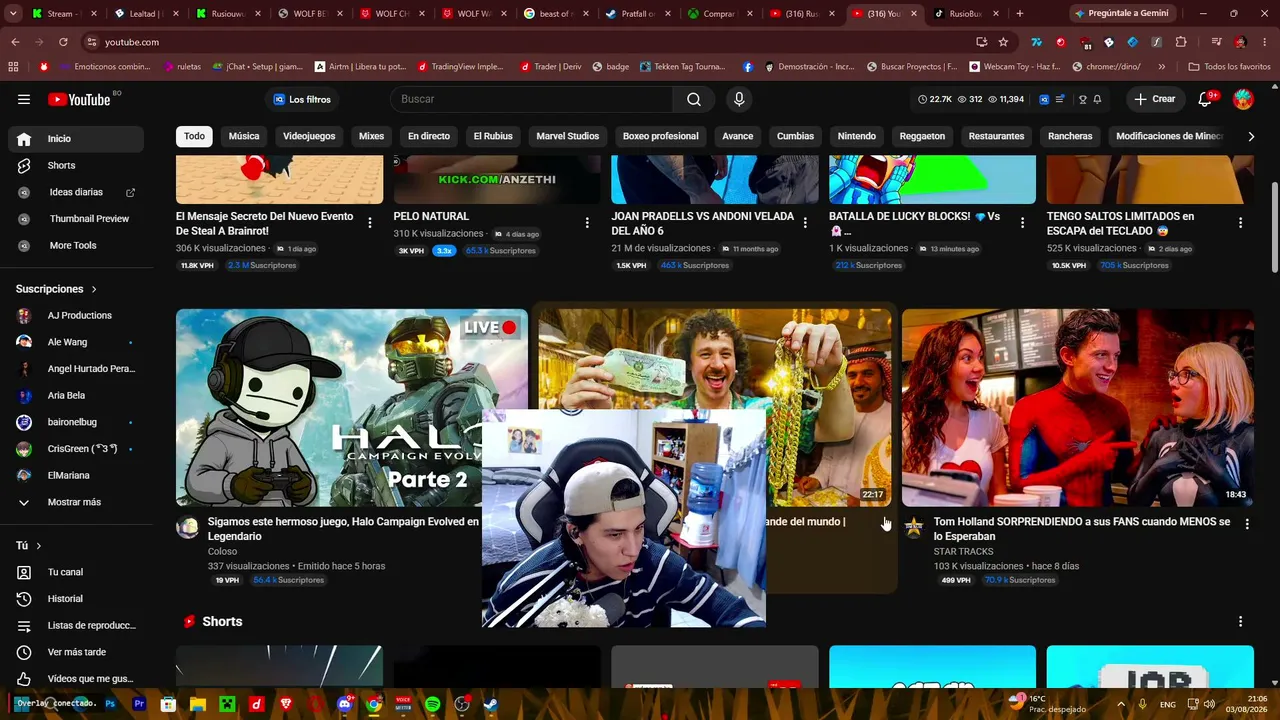Viewport: 1280px width, 720px height.
Task: Click the Crear button
Action: pos(1154,99)
